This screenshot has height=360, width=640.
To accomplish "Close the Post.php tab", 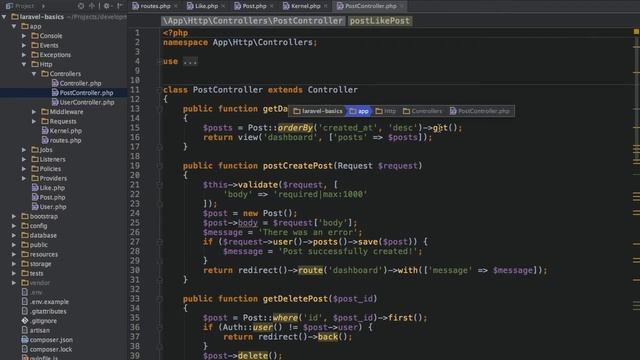I will click(x=271, y=6).
